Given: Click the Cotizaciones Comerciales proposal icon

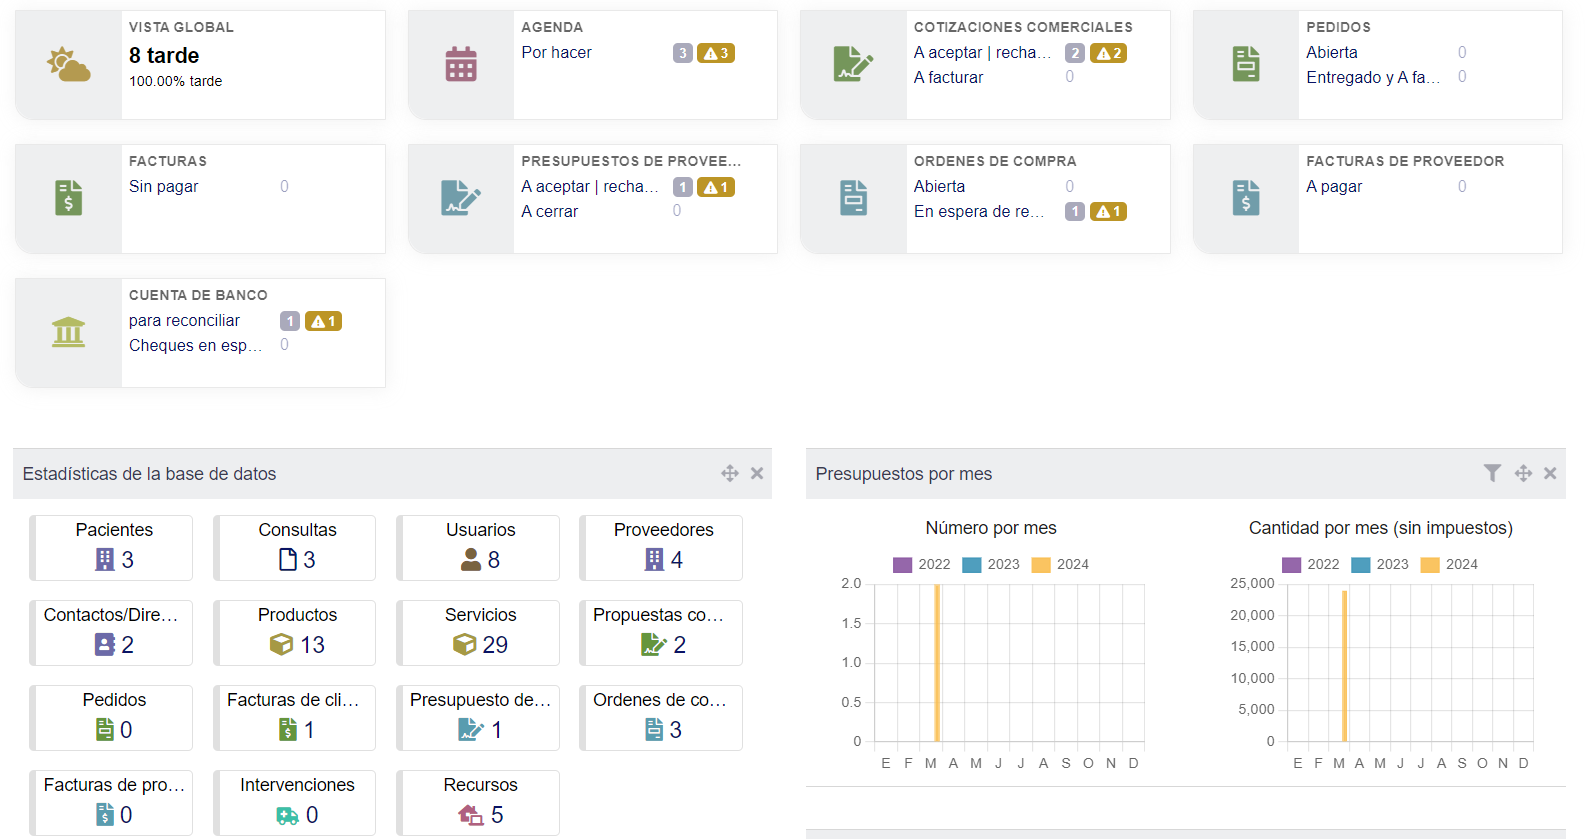Looking at the screenshot, I should coord(853,65).
